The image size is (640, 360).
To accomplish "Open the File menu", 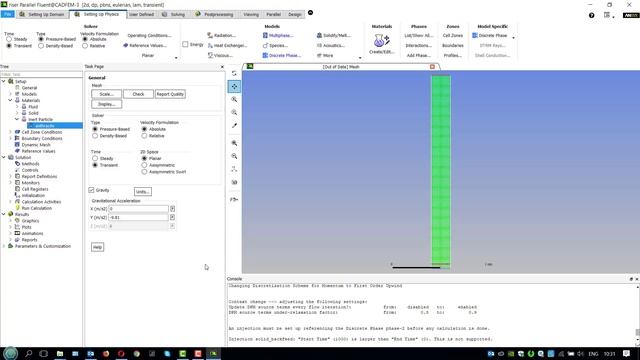I will [x=7, y=14].
